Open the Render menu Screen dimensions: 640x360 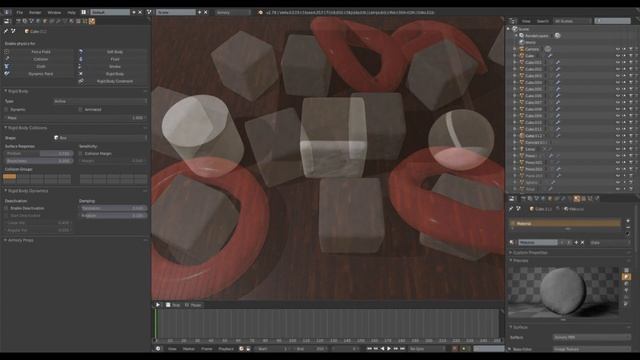[x=35, y=12]
